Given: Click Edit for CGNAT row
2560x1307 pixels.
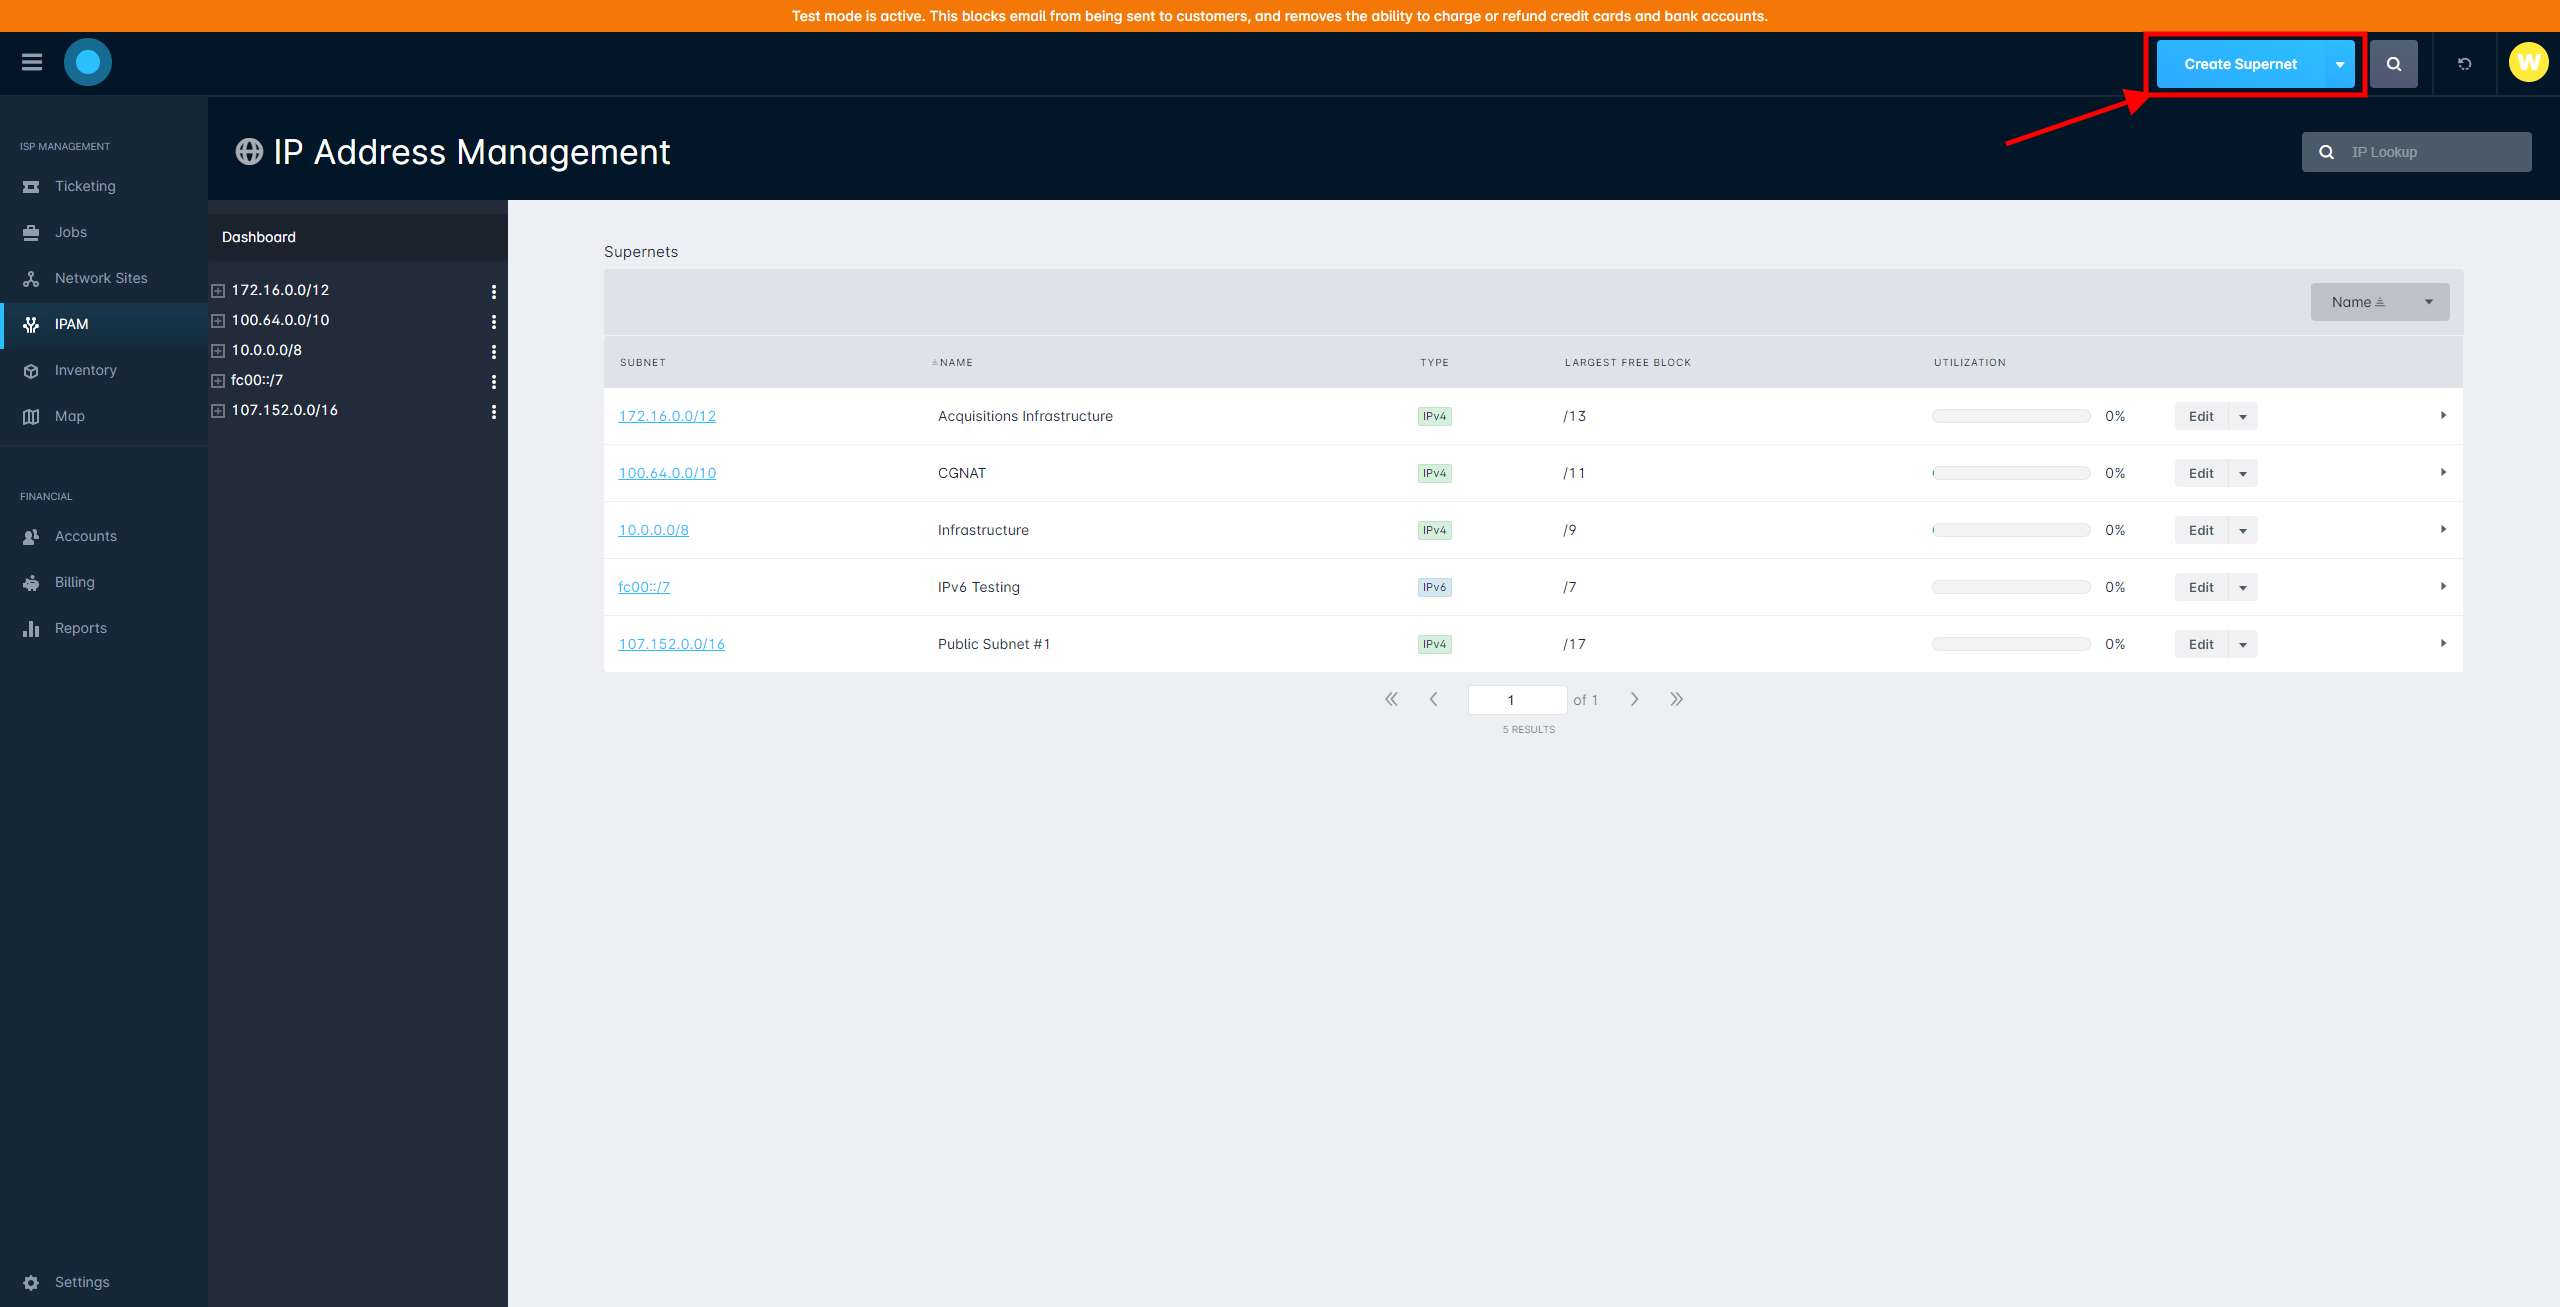Looking at the screenshot, I should point(2201,473).
